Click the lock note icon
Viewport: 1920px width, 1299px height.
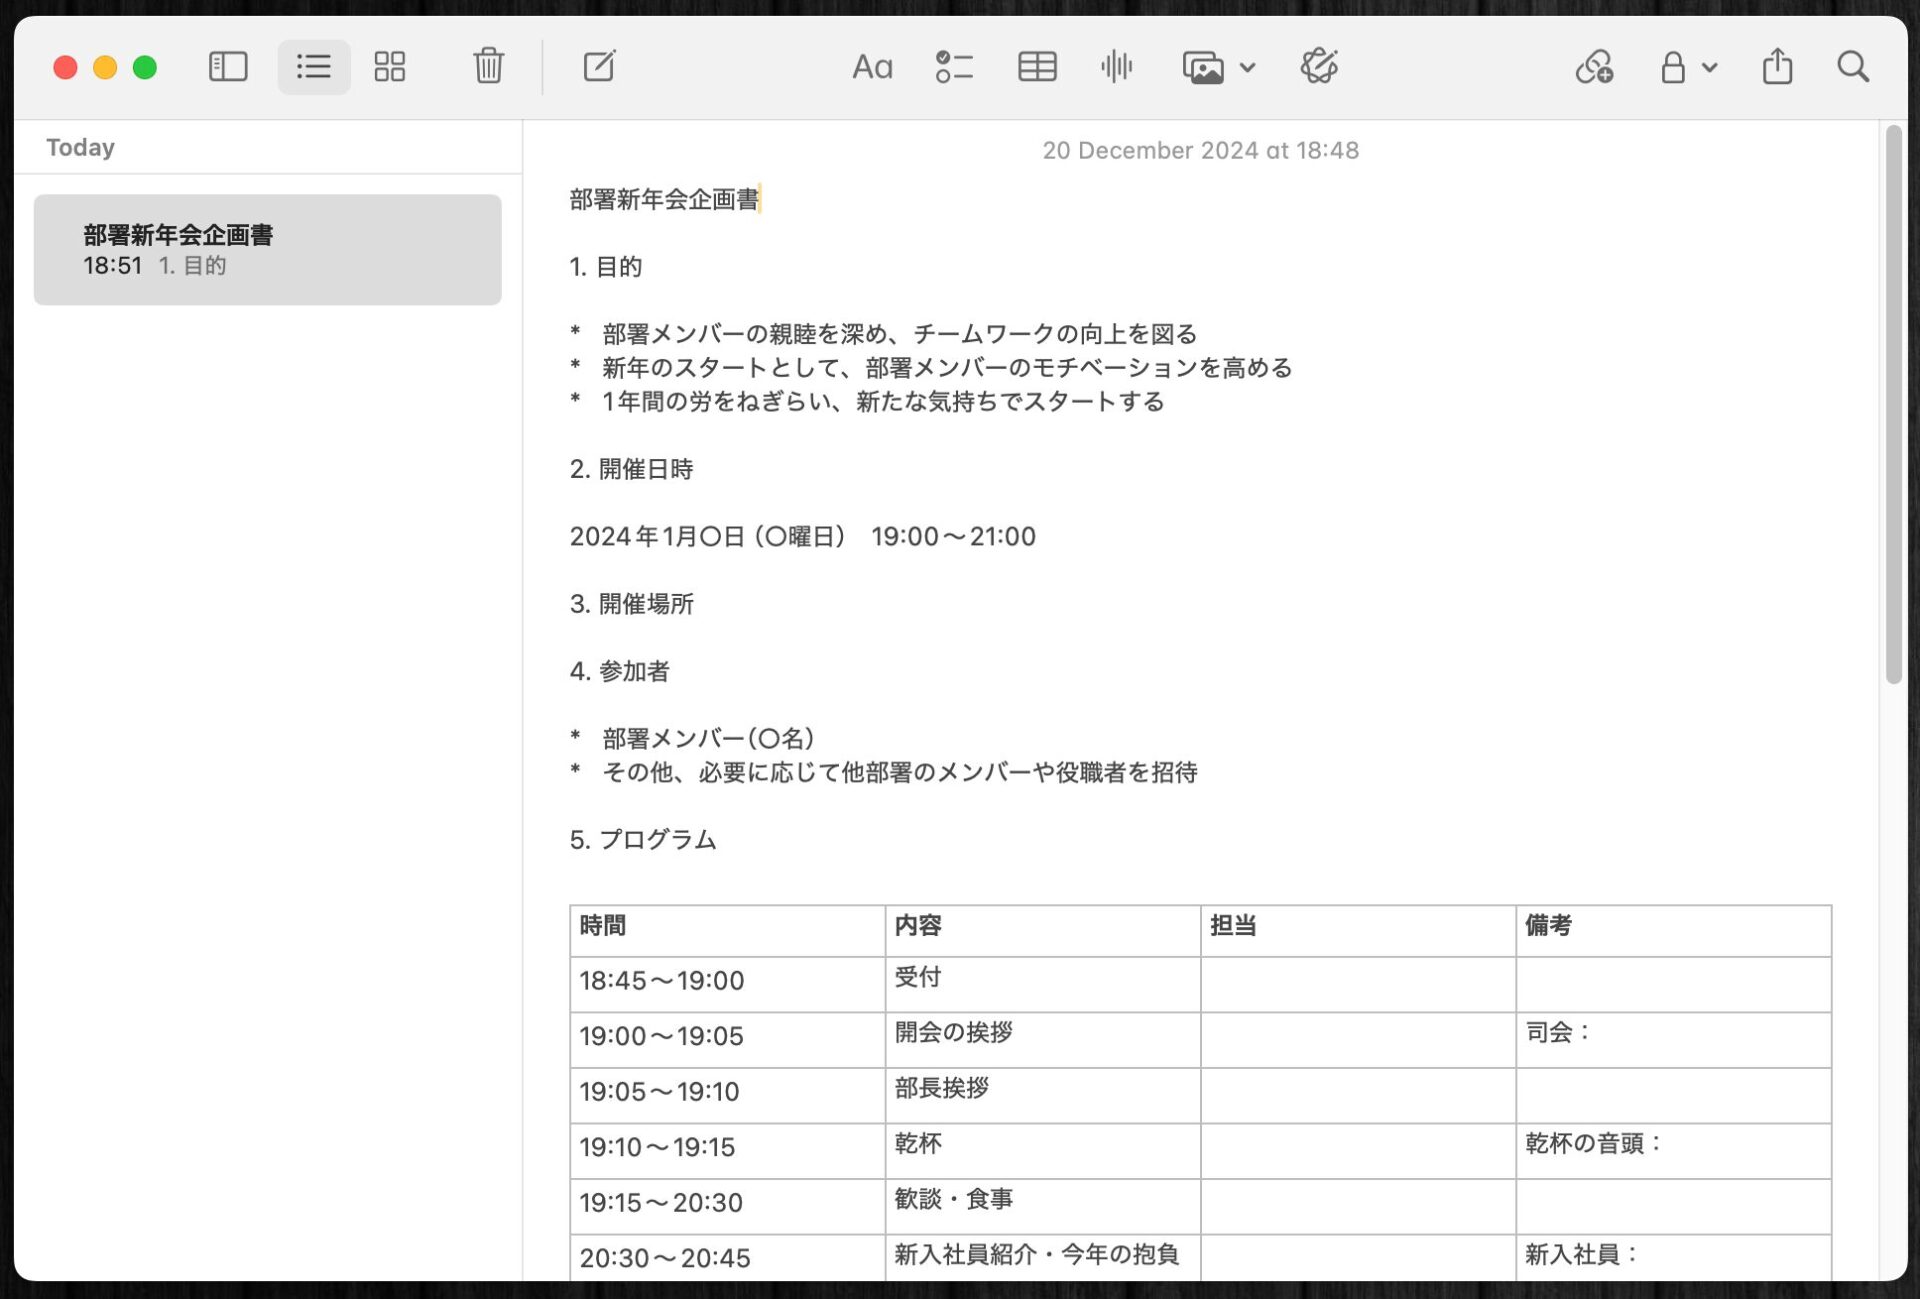coord(1672,67)
